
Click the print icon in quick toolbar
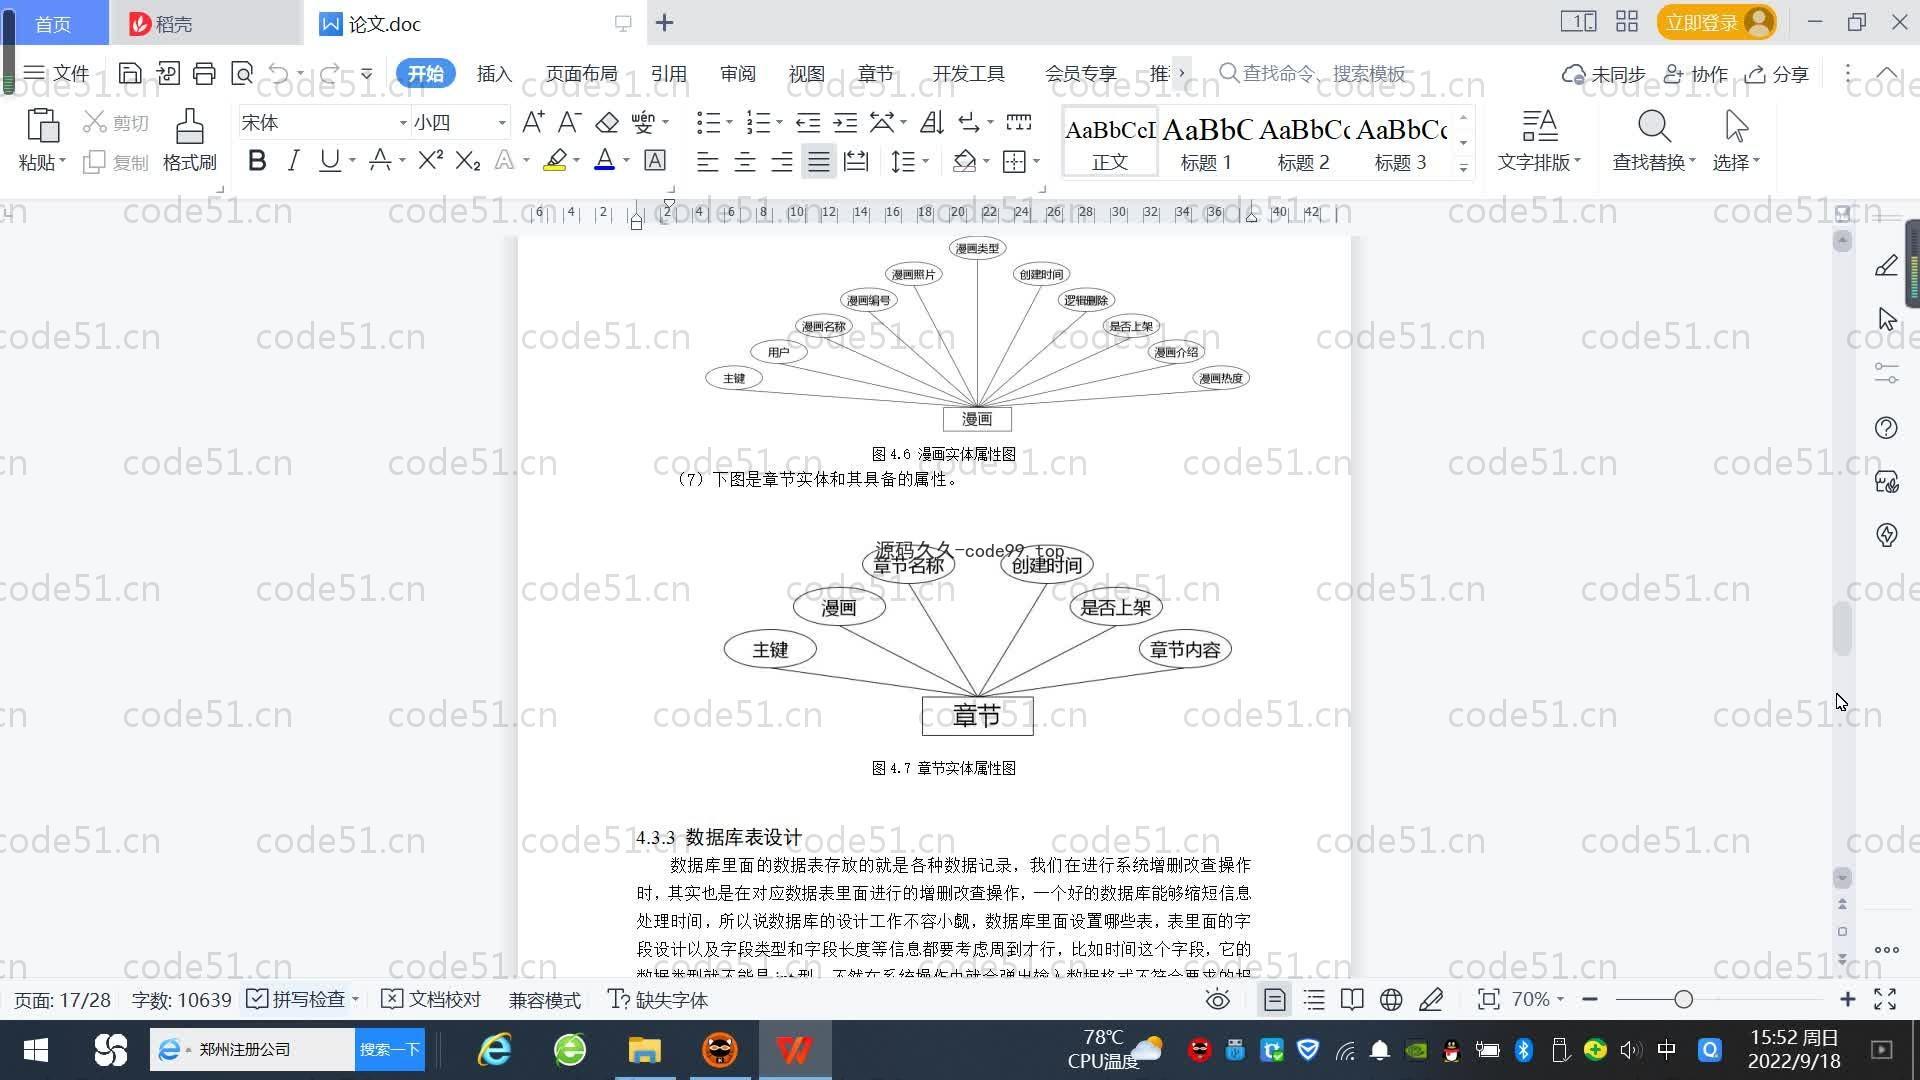pyautogui.click(x=204, y=73)
